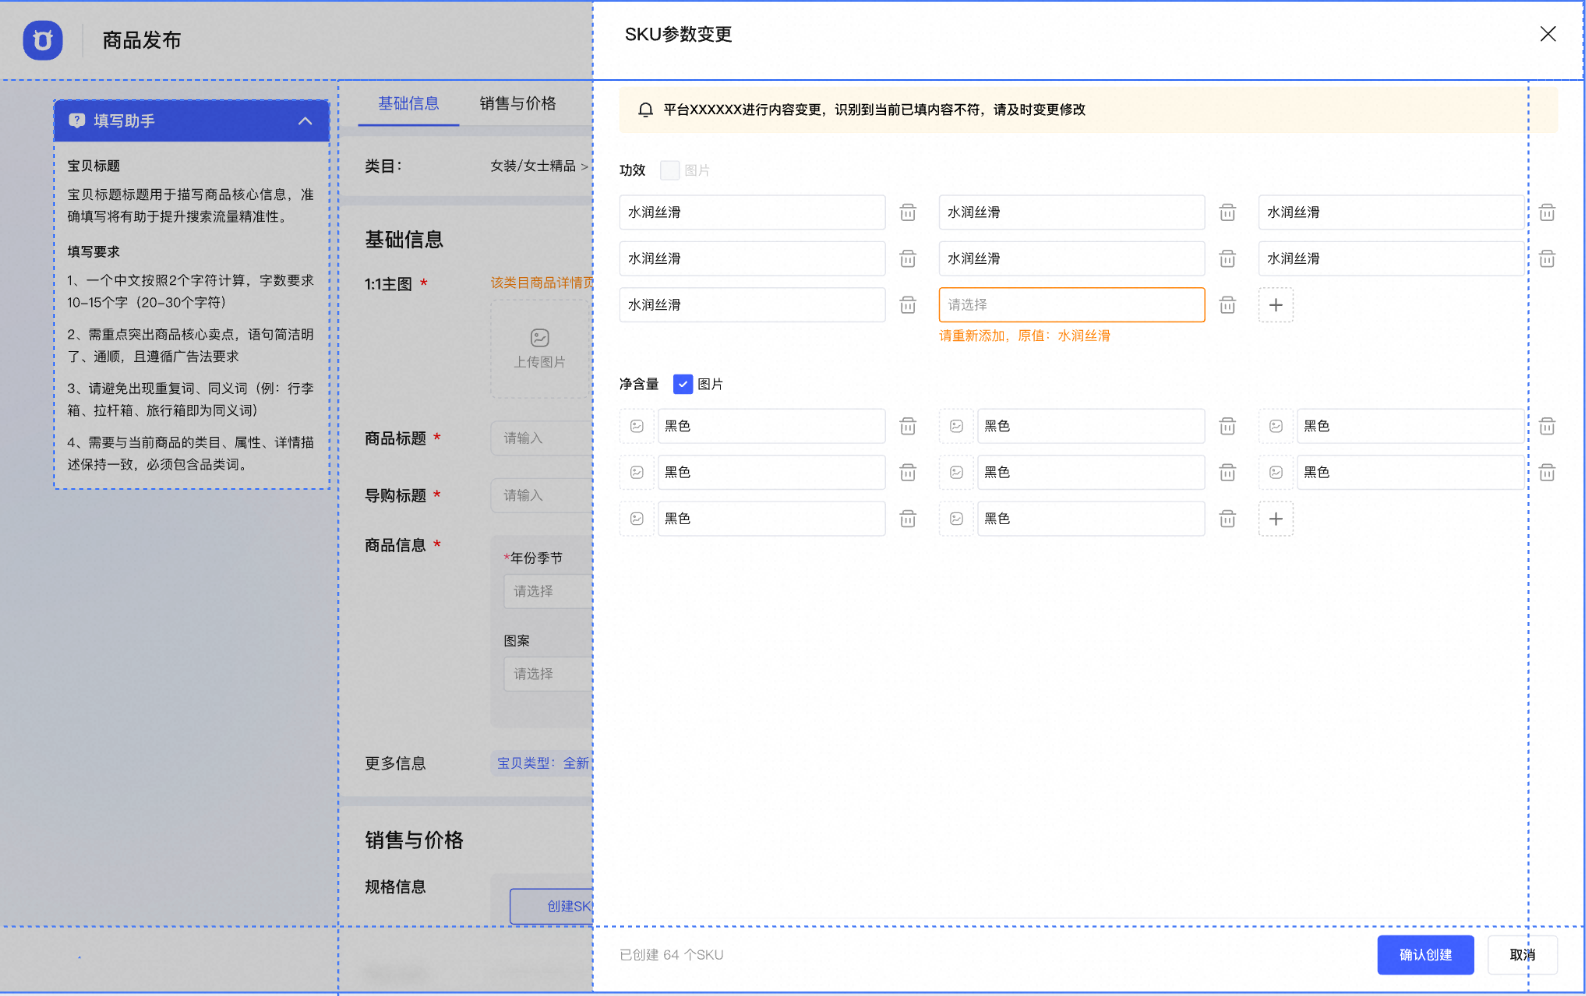The image size is (1586, 996).
Task: Open first-row first-column 功效 水润丝滑 field
Action: click(752, 212)
